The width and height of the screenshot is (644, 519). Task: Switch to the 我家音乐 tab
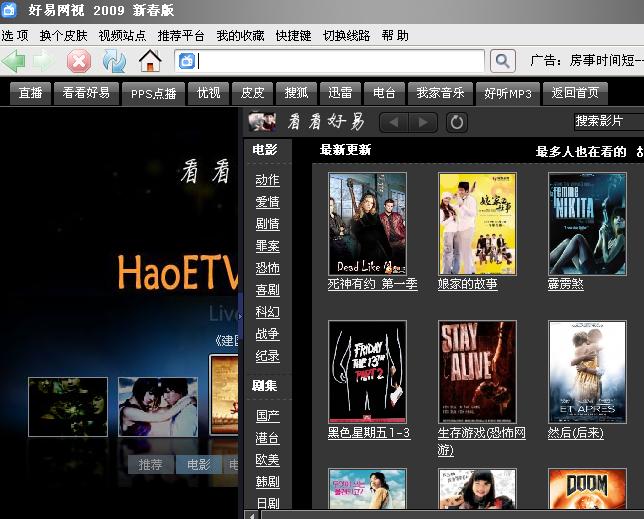[x=440, y=93]
